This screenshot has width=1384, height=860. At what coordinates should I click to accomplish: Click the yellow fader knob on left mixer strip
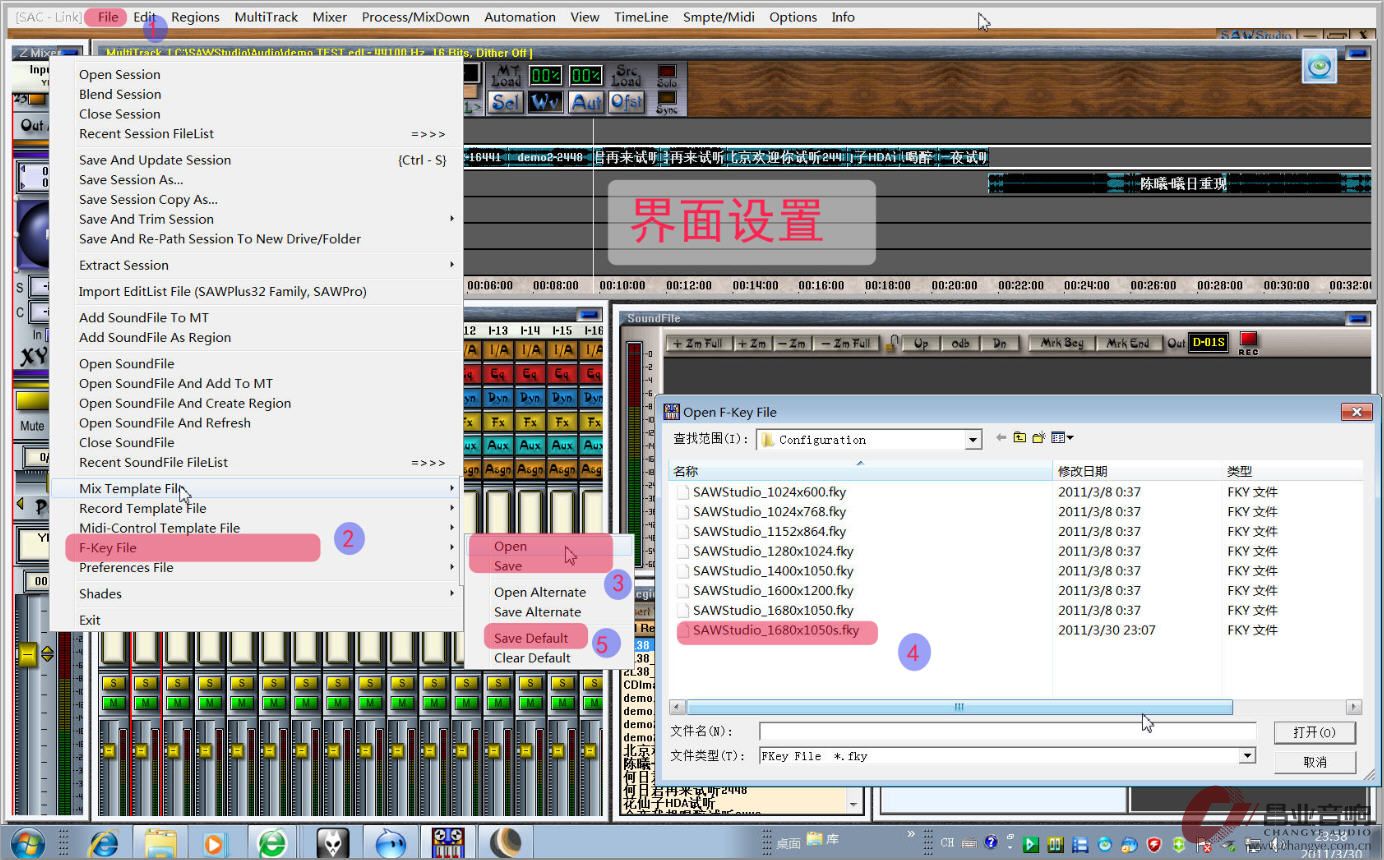(28, 656)
